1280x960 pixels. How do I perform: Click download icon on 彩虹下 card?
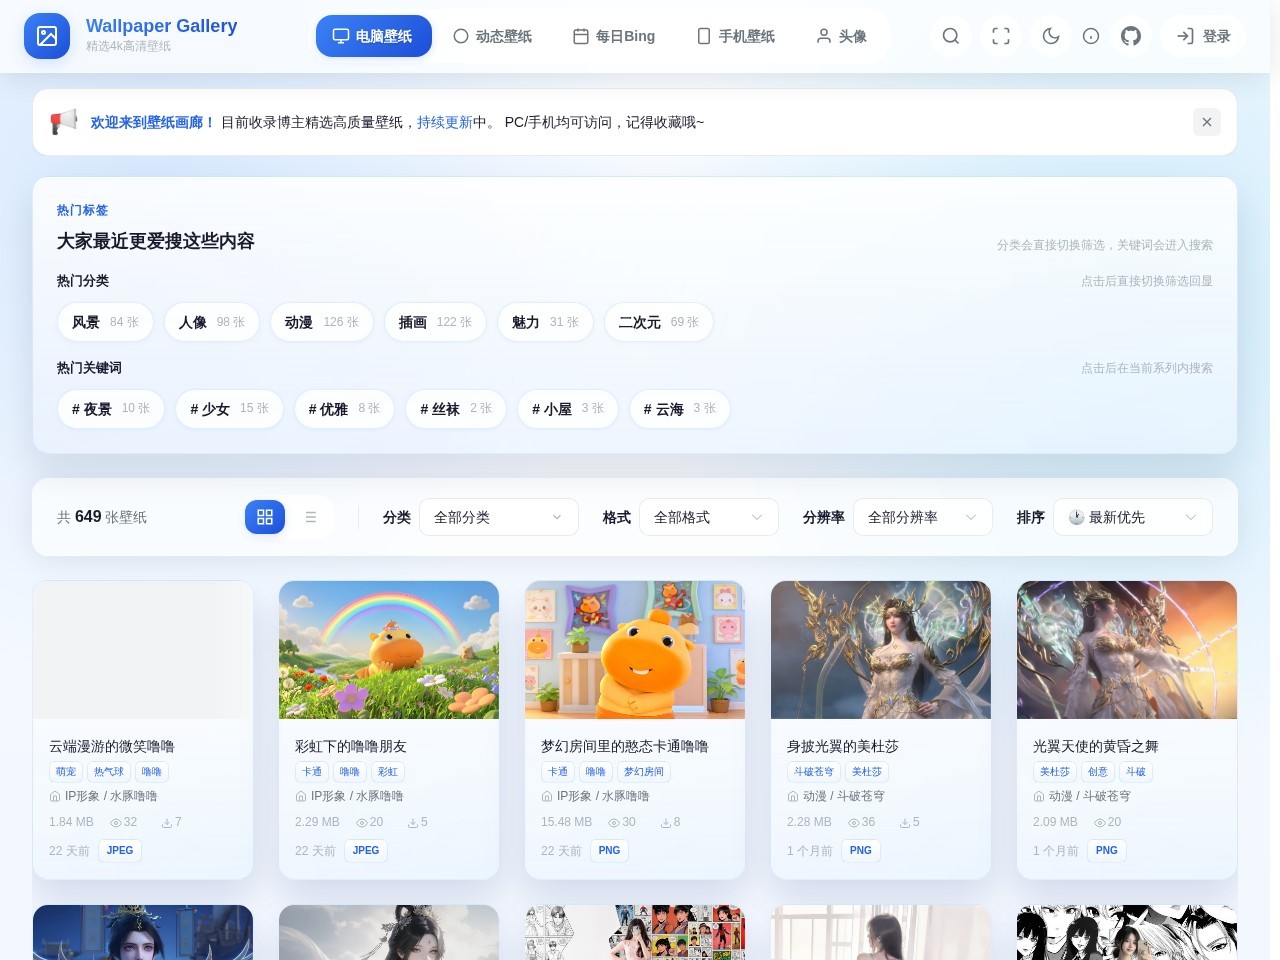[413, 823]
